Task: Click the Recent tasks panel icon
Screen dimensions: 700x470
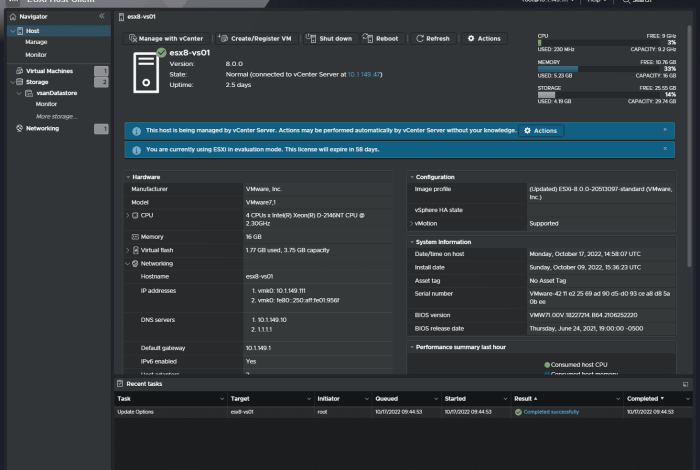Action: 120,383
